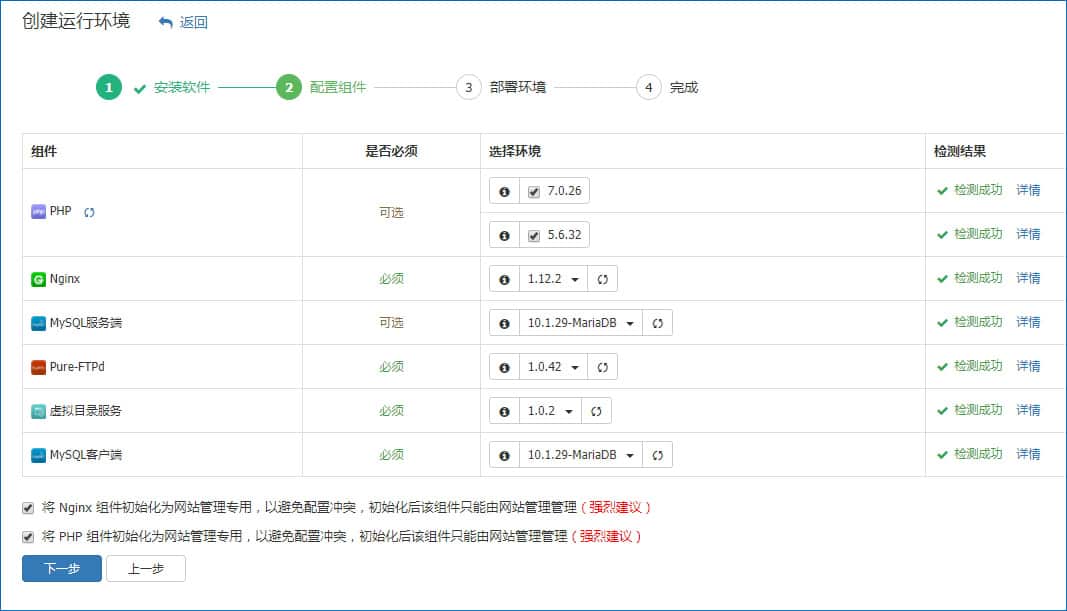1067x611 pixels.
Task: Open info icon for Pure-FTPd 1.0.42
Action: pos(504,367)
